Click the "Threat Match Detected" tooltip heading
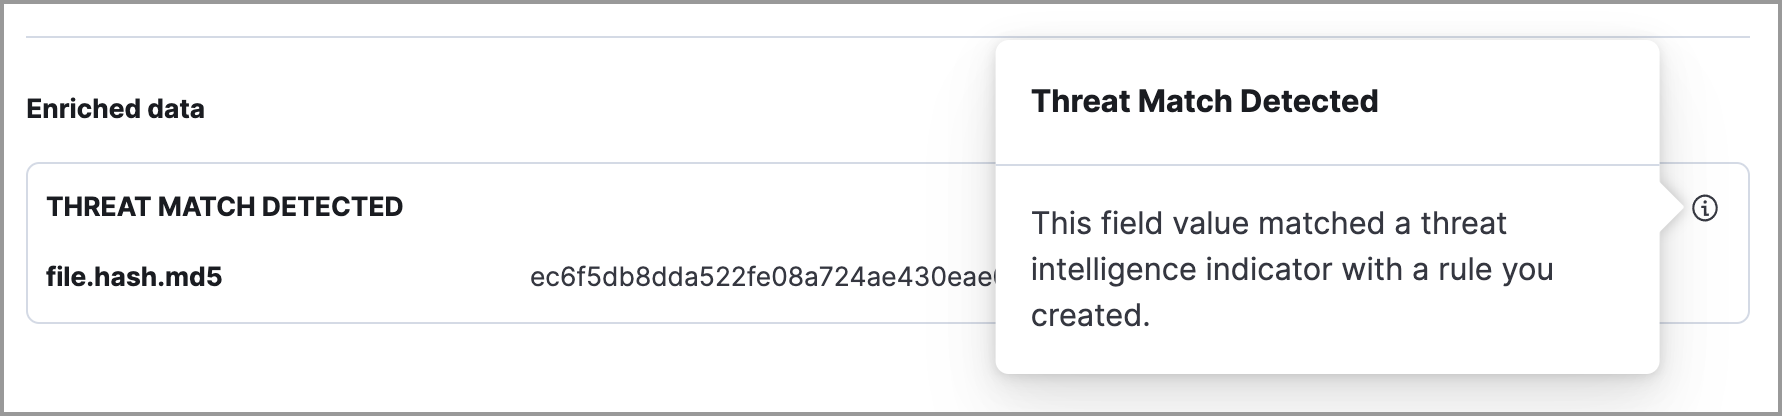Image resolution: width=1782 pixels, height=416 pixels. pos(1204,101)
